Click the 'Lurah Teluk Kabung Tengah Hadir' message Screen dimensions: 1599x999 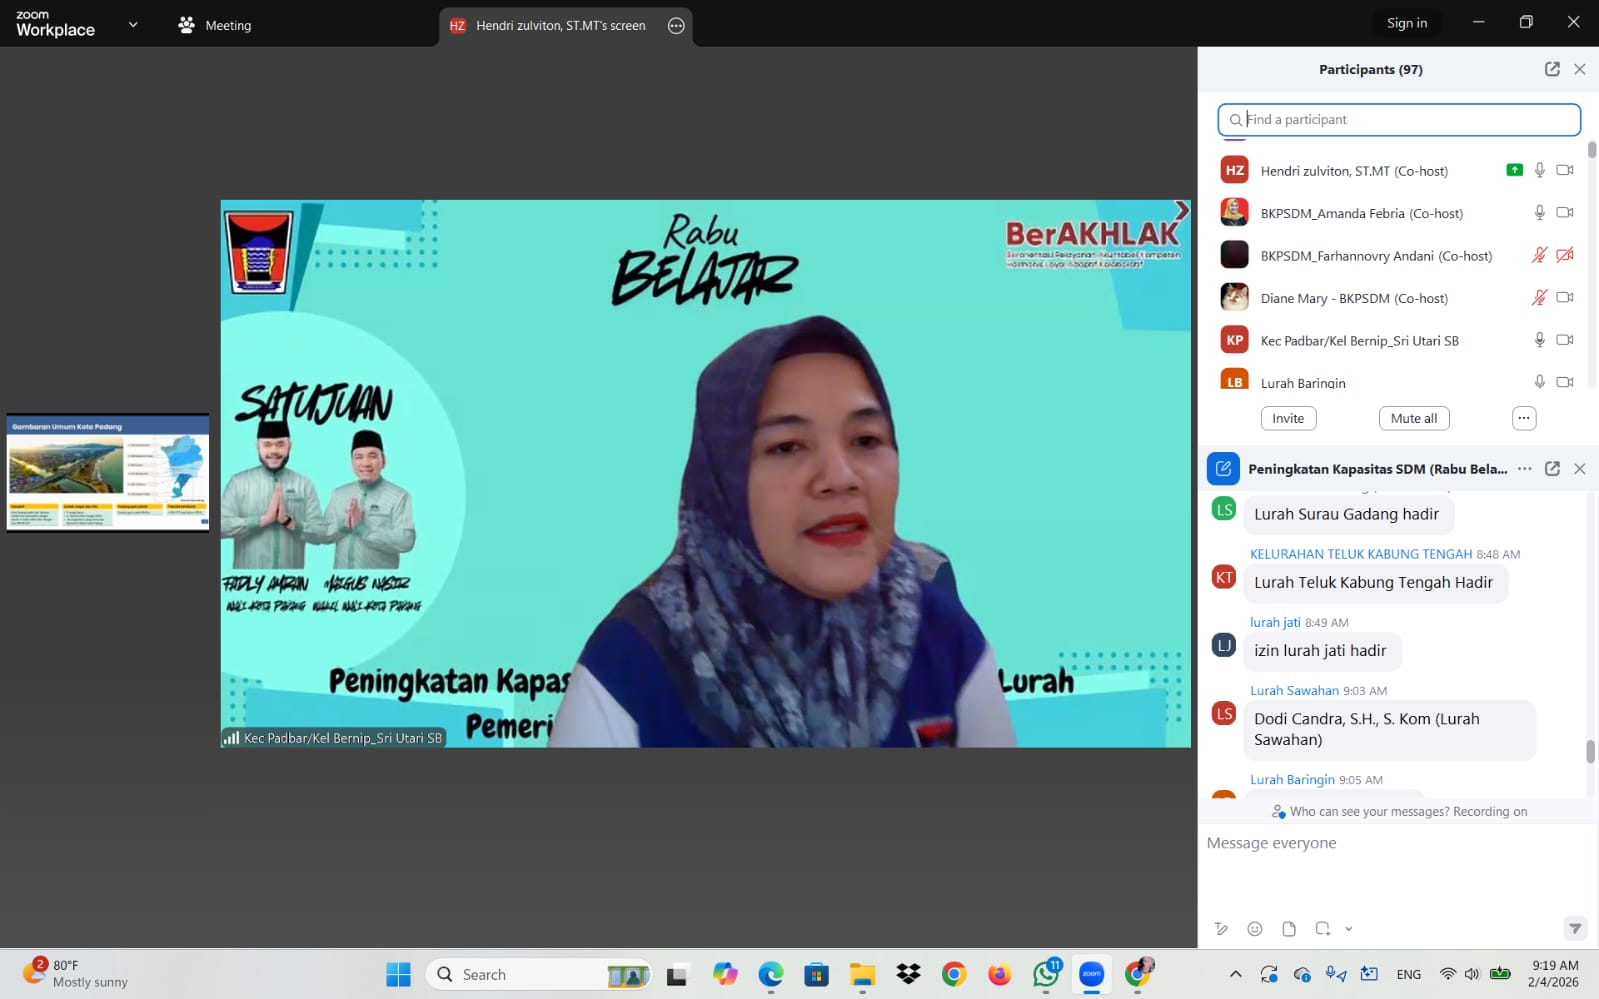1374,583
